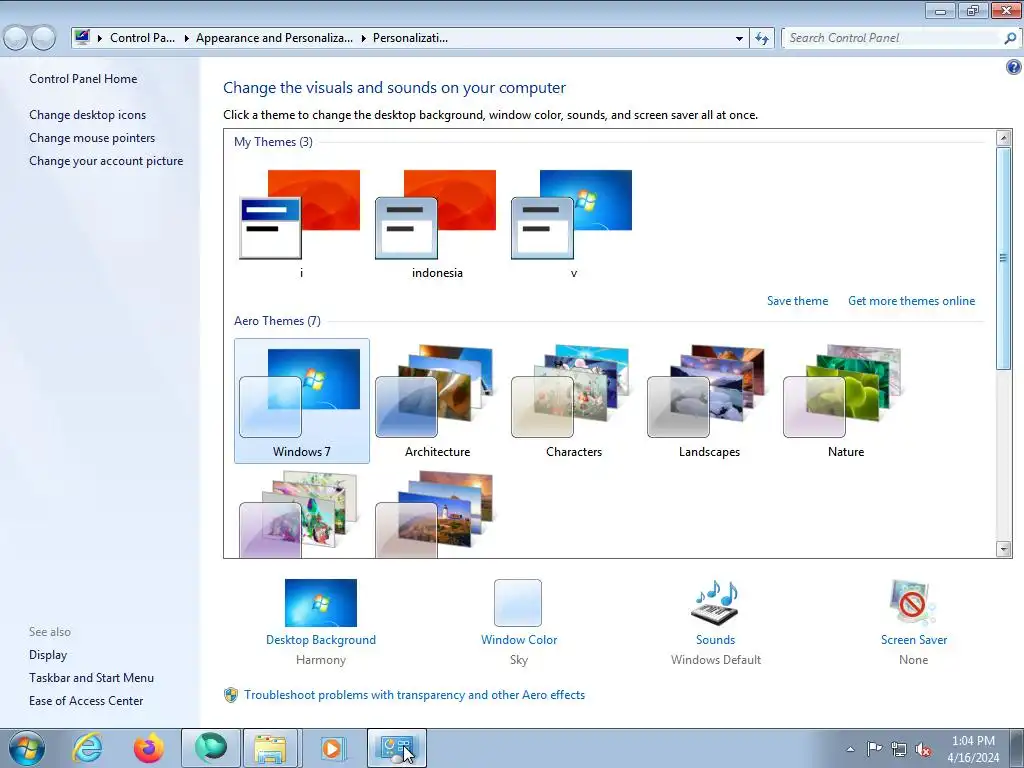Click the Search Control Panel field
The image size is (1024, 768).
point(893,38)
